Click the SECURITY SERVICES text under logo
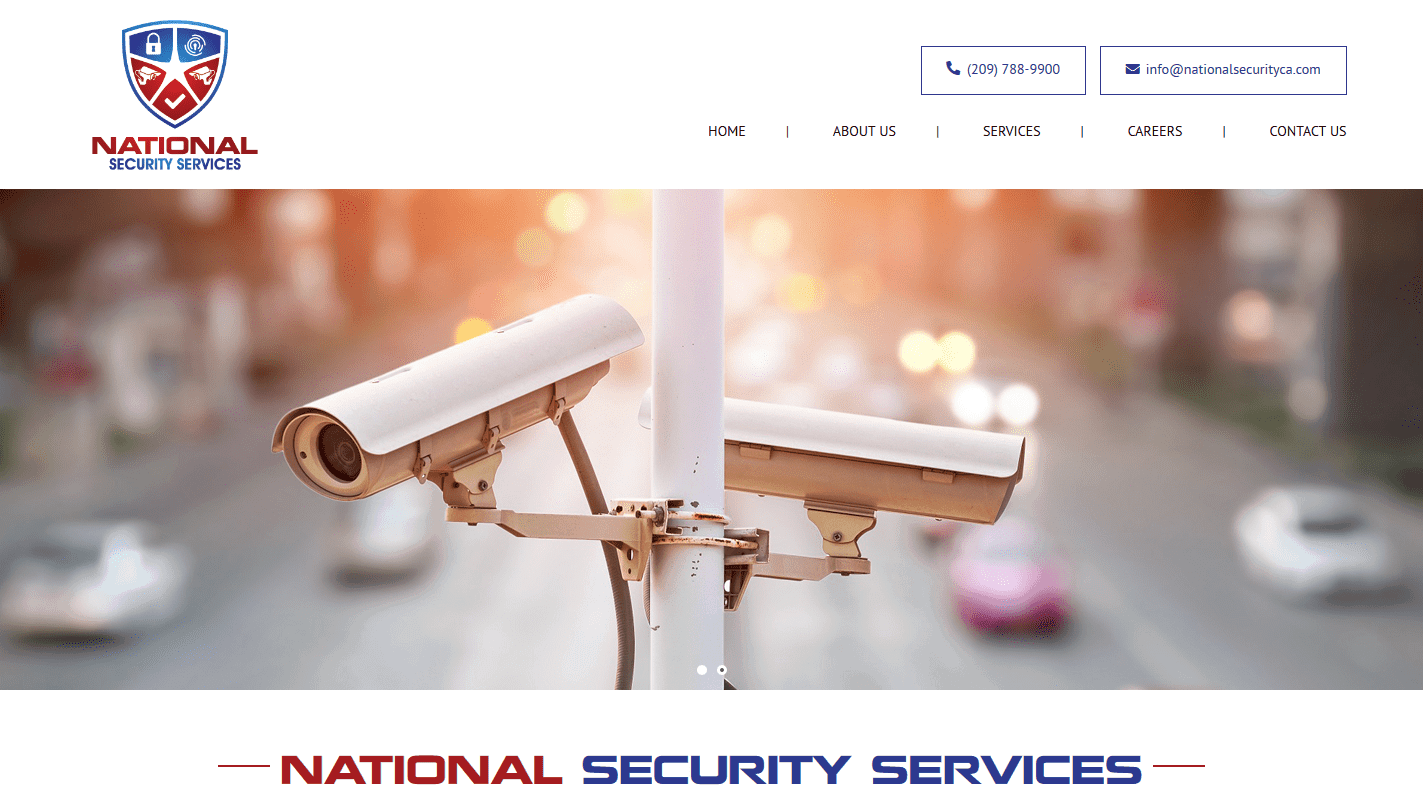Screen dimensions: 1423x786 175,164
